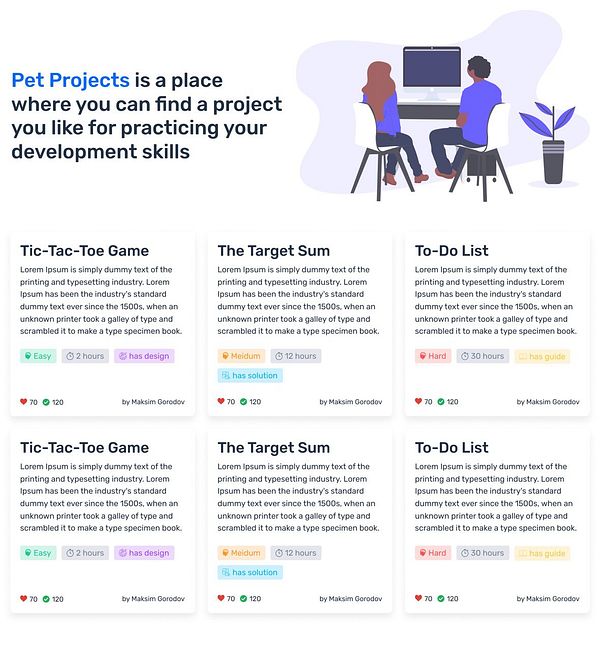600x651 pixels.
Task: Click by Maksim Gorodov on top To-Do card
Action: point(548,401)
